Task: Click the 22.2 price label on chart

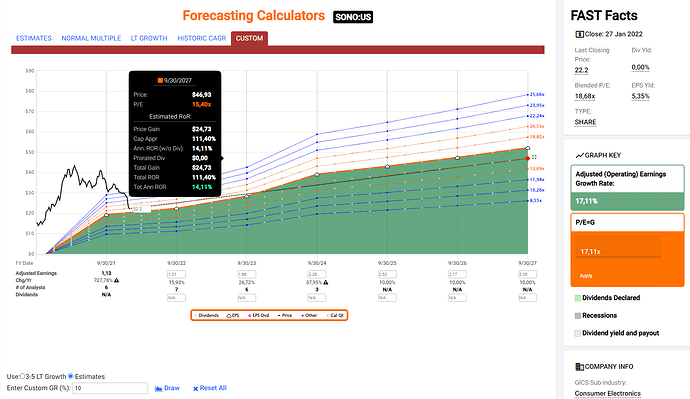Action: tap(141, 209)
